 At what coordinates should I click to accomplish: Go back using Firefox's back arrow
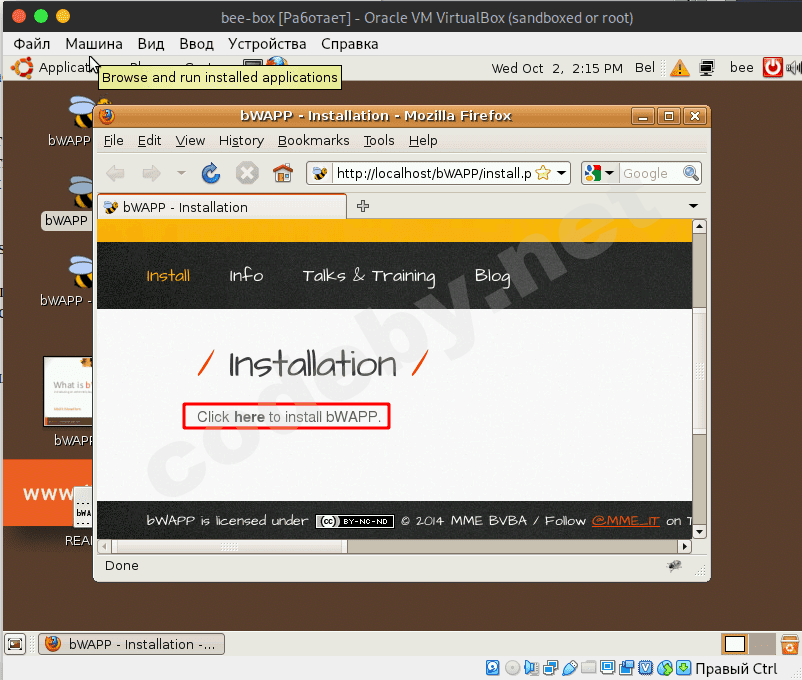point(116,173)
